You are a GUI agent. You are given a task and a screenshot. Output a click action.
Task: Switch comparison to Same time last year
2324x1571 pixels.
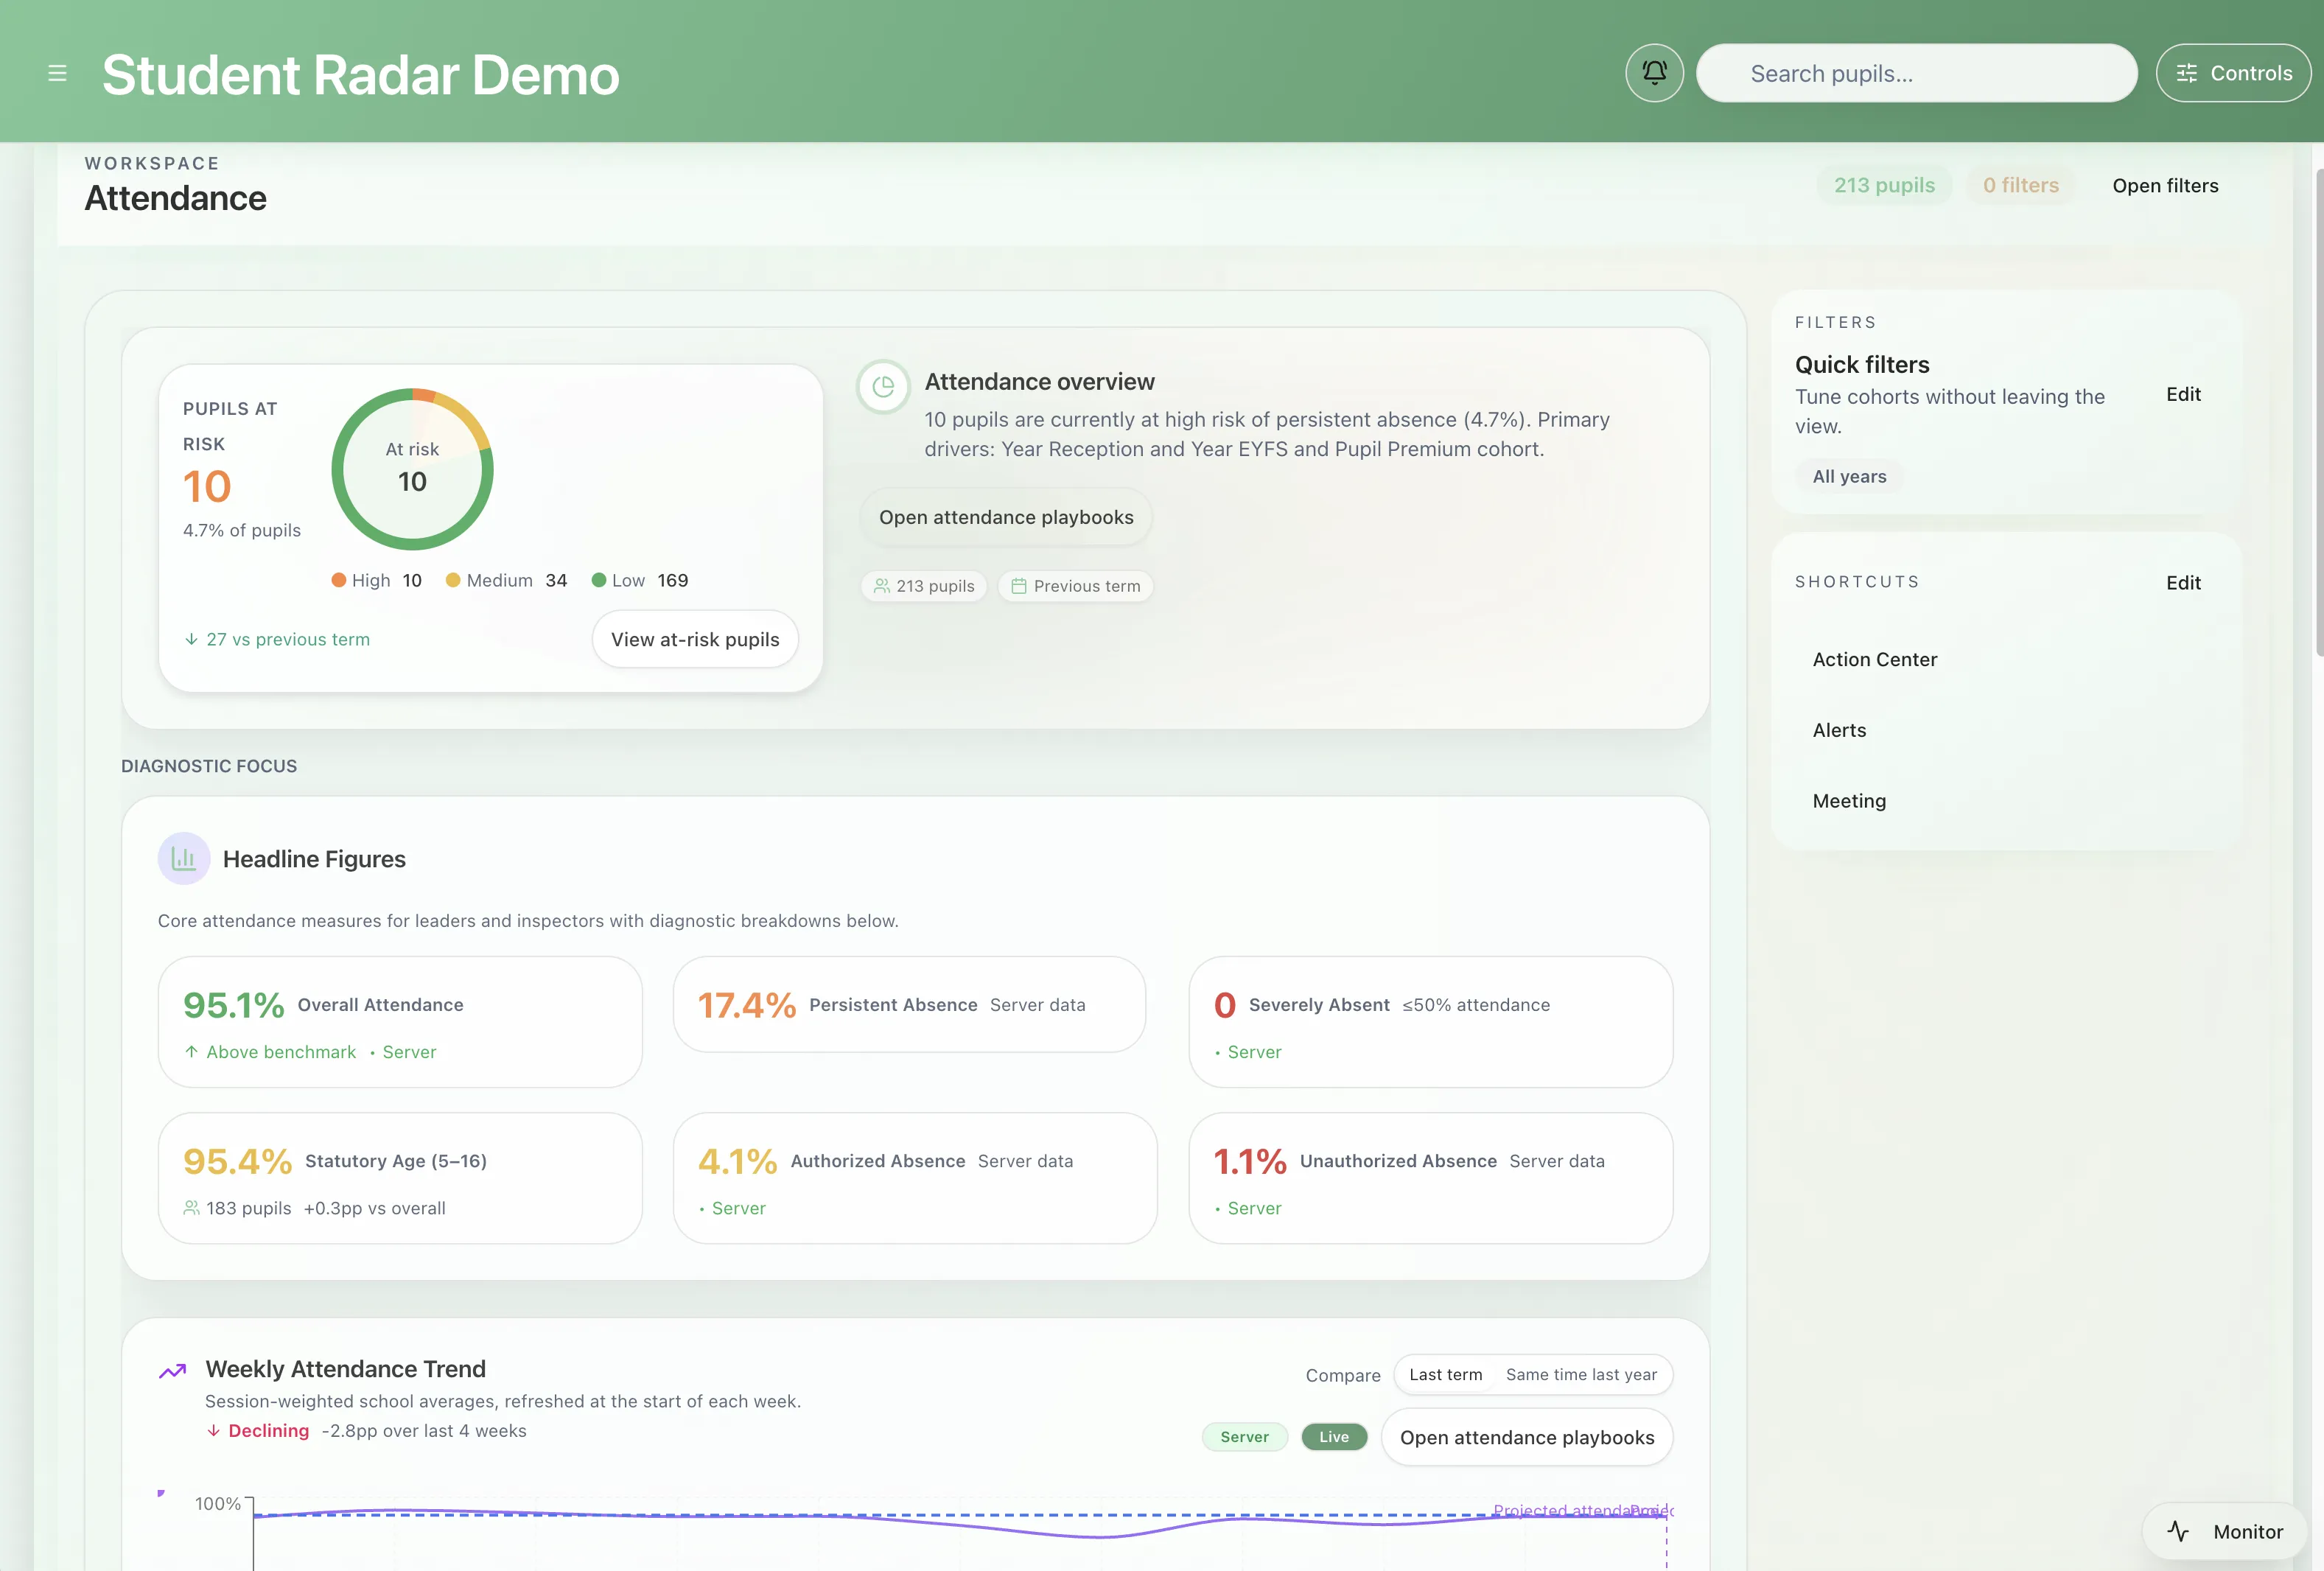(1580, 1375)
